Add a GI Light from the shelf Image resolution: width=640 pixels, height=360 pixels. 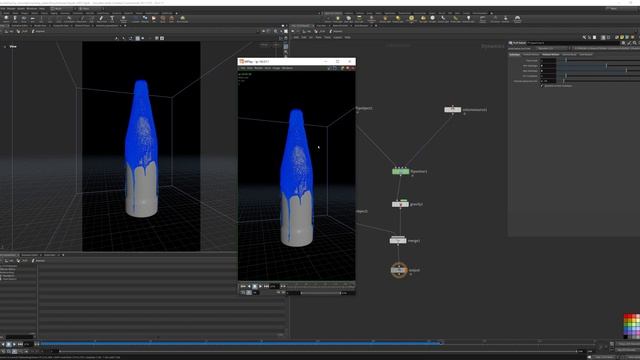[x=432, y=18]
